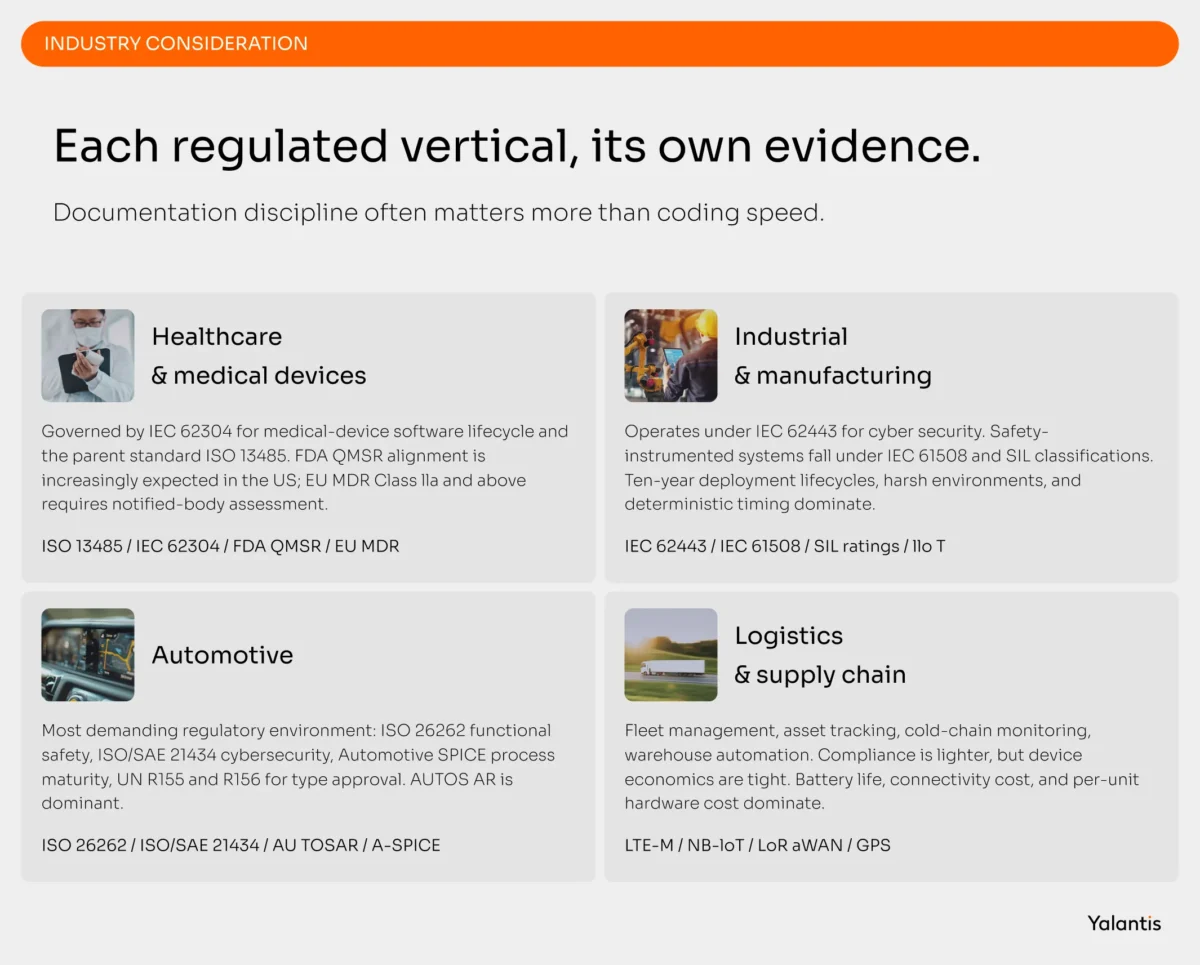Click the 'IEC 62443 / IEC 61508 / SIL ratings' line
1200x965 pixels.
point(785,546)
